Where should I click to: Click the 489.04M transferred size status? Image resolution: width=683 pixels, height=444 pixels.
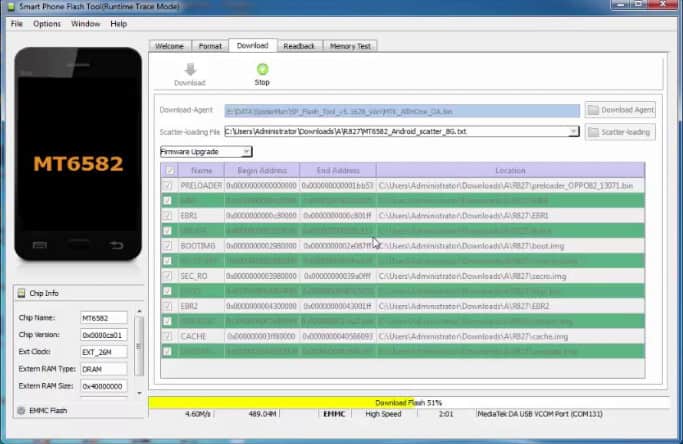262,414
